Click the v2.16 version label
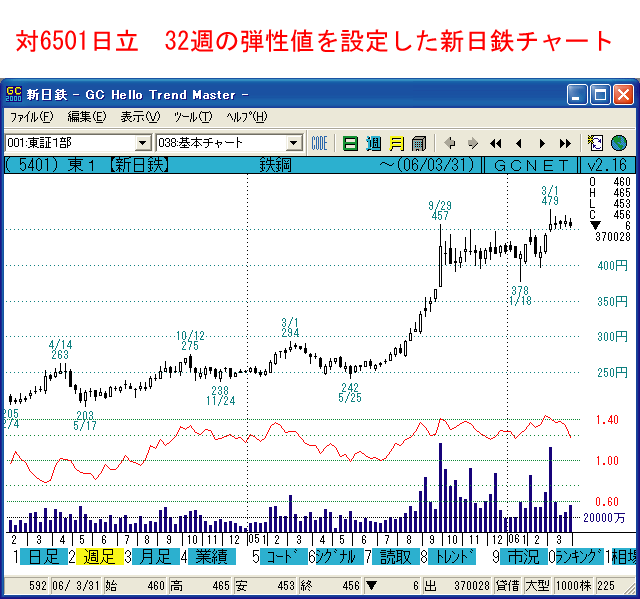The height and width of the screenshot is (599, 640). click(607, 165)
